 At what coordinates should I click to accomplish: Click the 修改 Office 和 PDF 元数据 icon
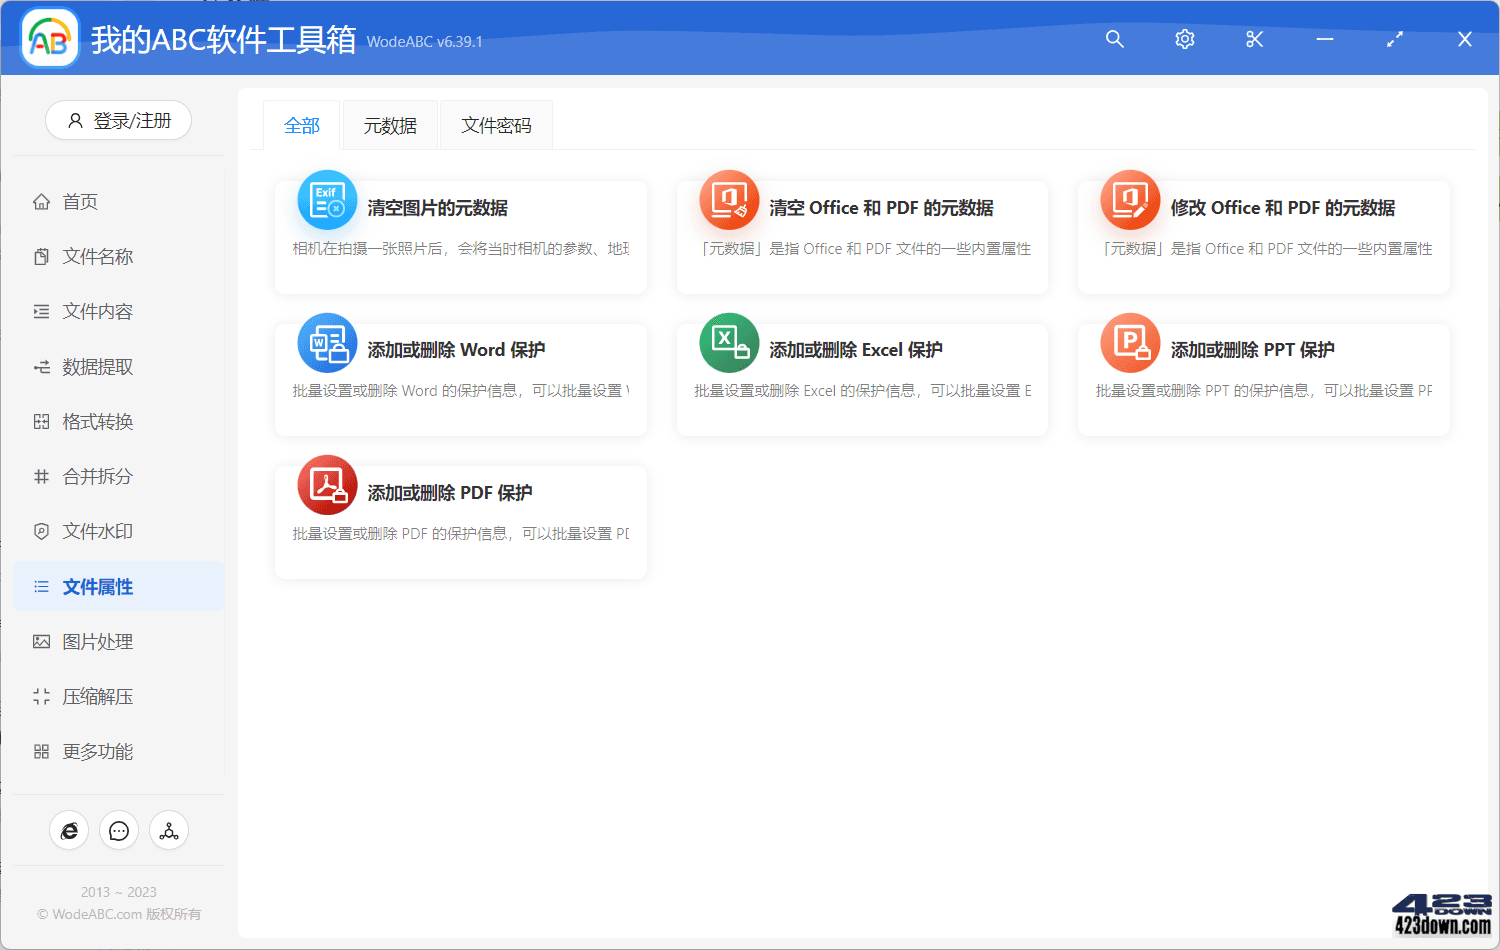pos(1129,200)
